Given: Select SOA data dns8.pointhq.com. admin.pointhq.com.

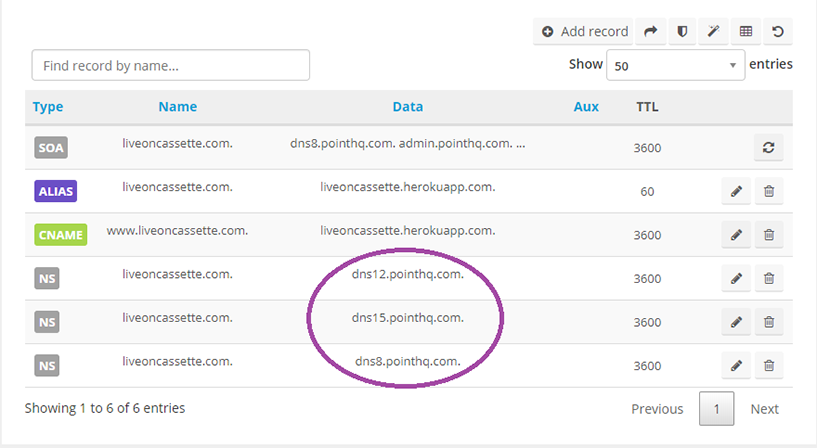Looking at the screenshot, I should tap(407, 144).
